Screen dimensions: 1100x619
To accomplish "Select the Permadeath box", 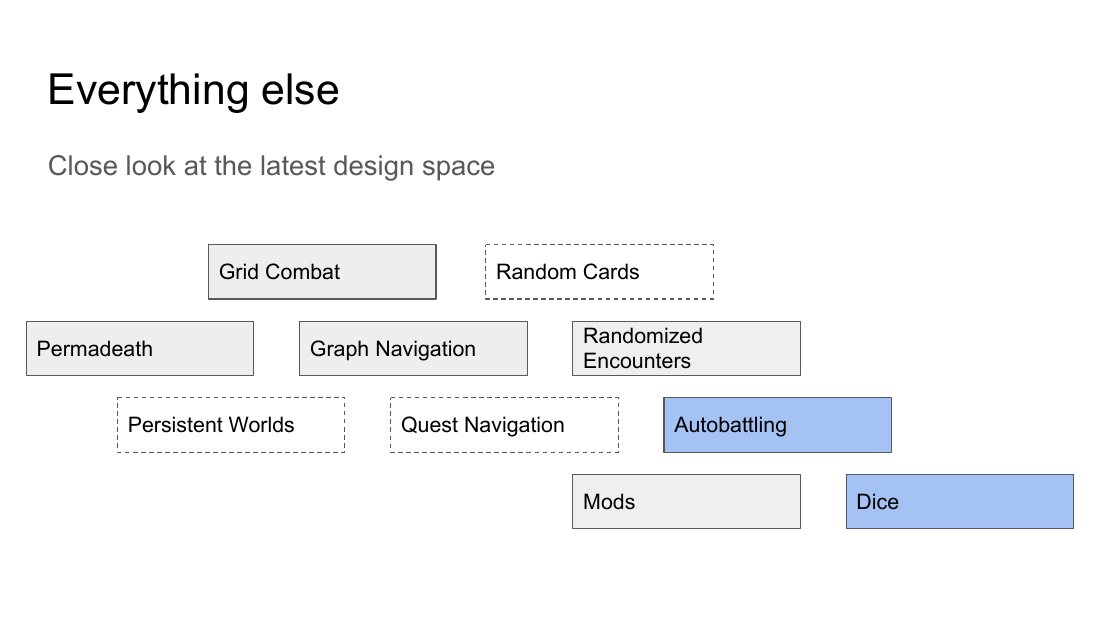I will click(140, 349).
